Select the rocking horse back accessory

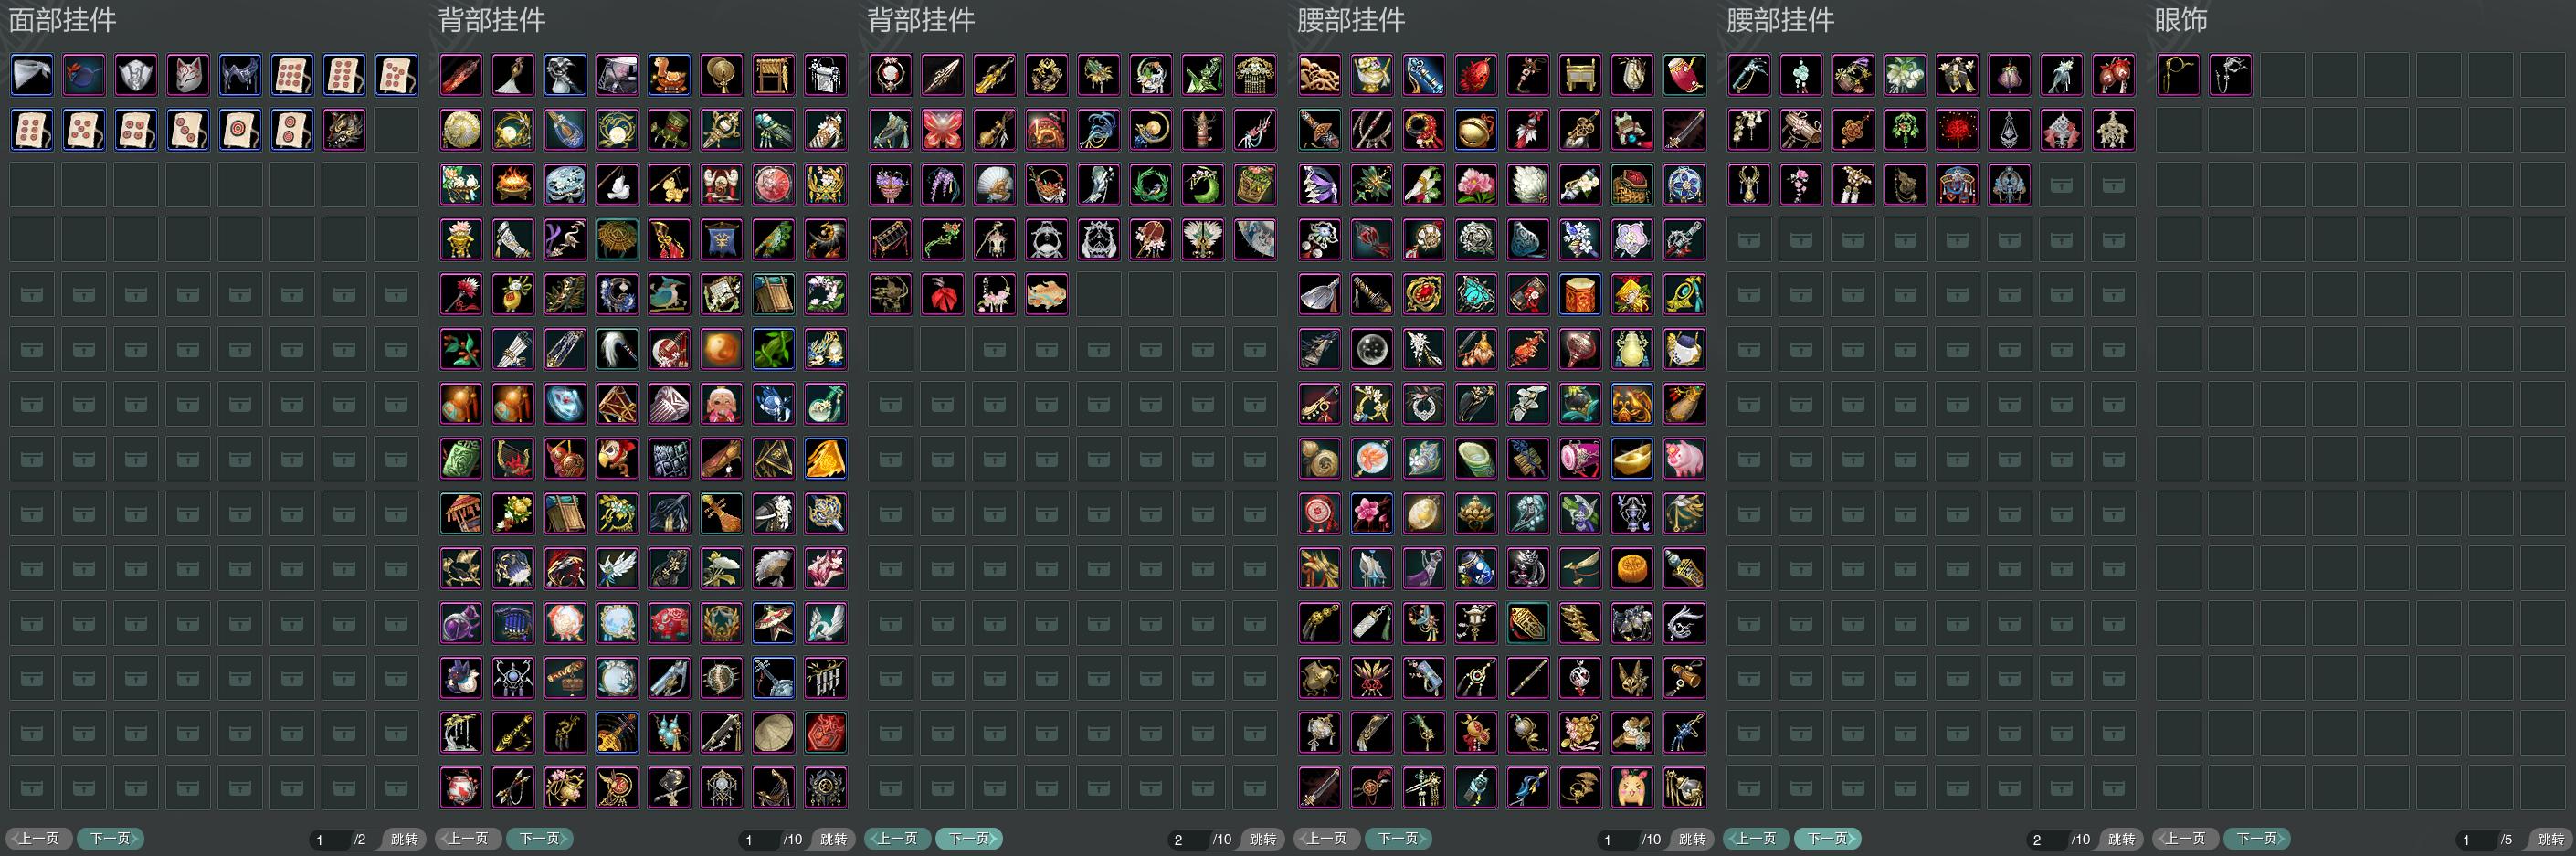coord(669,75)
